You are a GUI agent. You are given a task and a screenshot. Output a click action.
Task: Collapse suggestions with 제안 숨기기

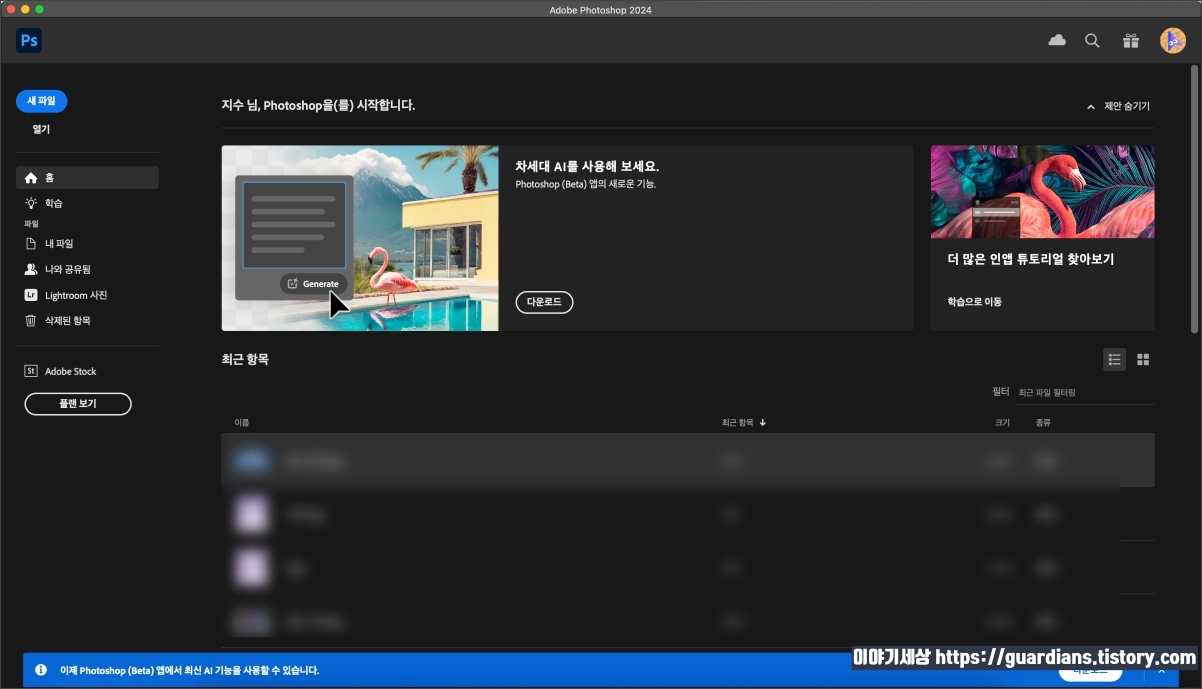point(1118,106)
